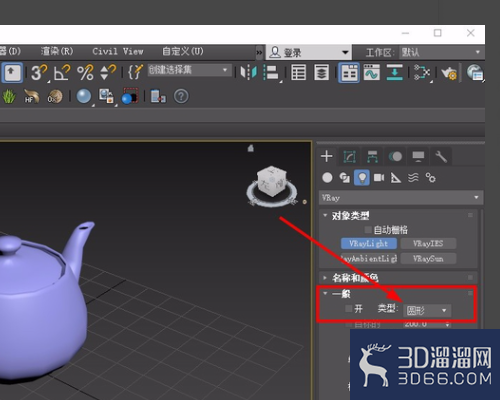Expand the toolbar overflow chevron

(259, 52)
